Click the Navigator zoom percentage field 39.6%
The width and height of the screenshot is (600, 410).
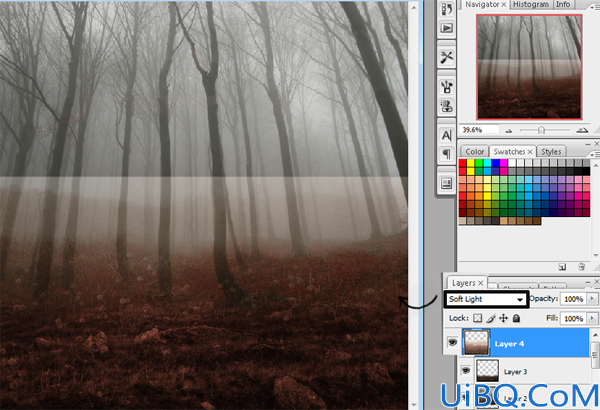coord(479,130)
